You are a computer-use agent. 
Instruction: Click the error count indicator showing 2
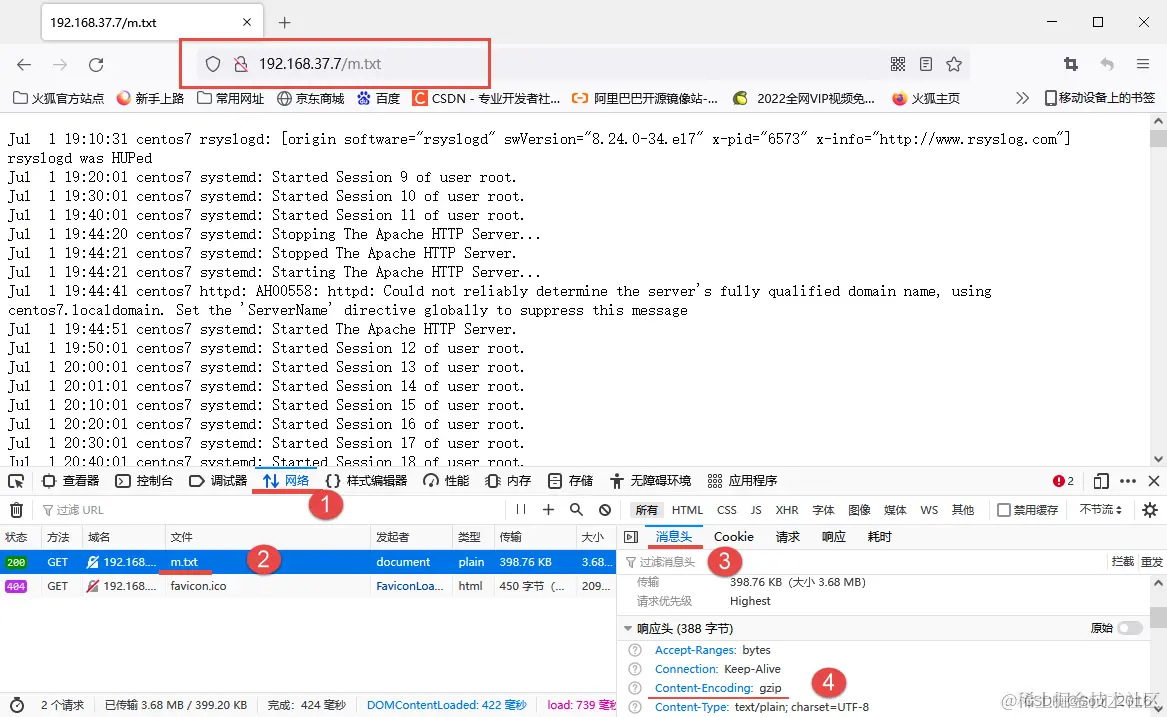click(x=1064, y=481)
